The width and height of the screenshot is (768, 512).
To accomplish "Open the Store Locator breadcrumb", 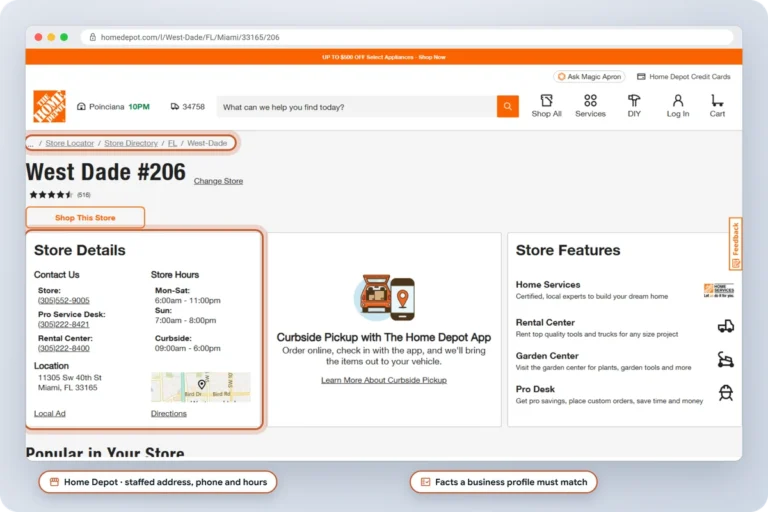I will click(x=70, y=143).
